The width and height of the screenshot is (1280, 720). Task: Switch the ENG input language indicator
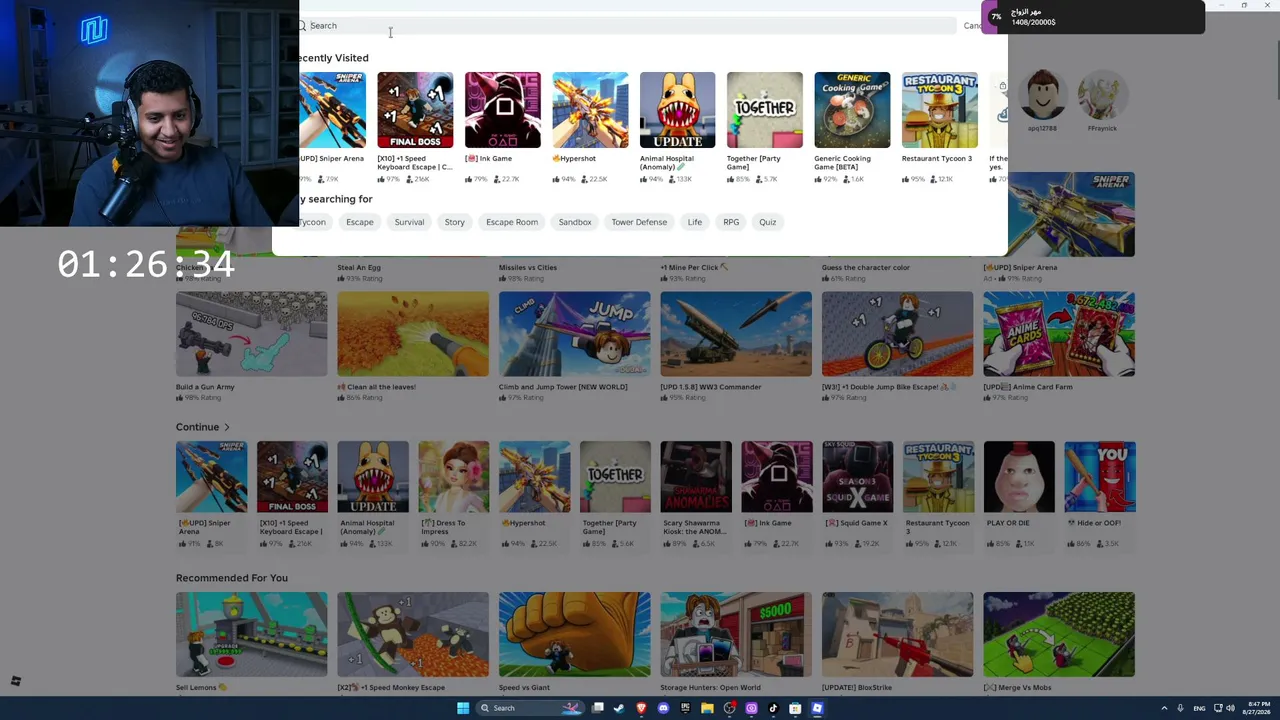1199,708
